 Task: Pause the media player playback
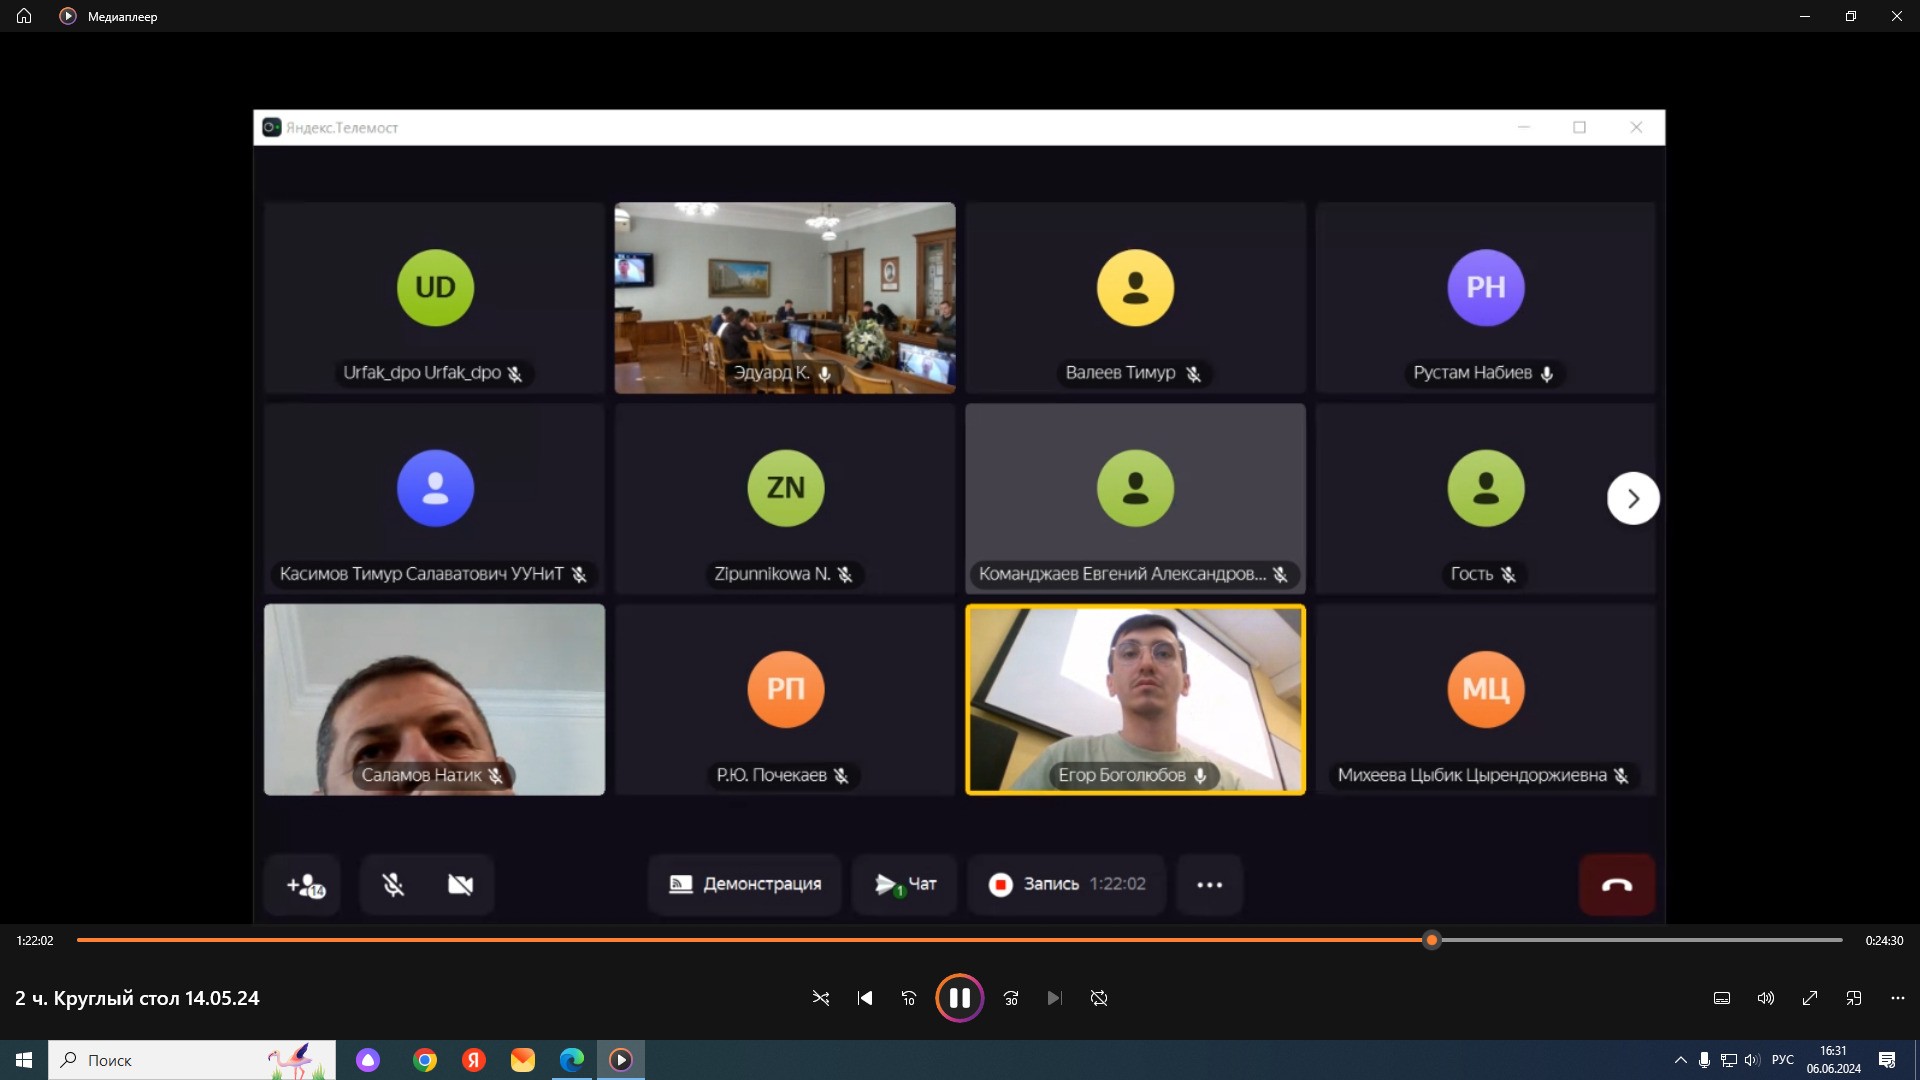pyautogui.click(x=959, y=998)
